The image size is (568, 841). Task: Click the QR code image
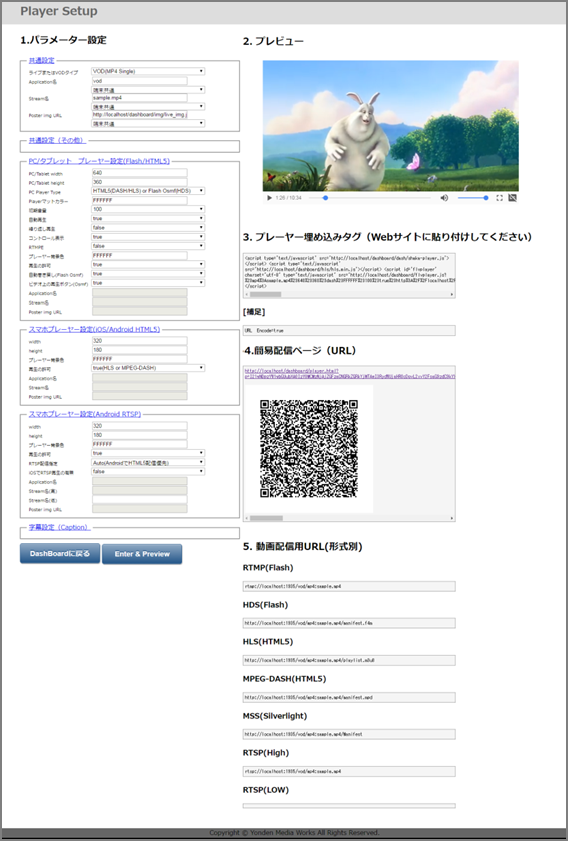pyautogui.click(x=309, y=448)
